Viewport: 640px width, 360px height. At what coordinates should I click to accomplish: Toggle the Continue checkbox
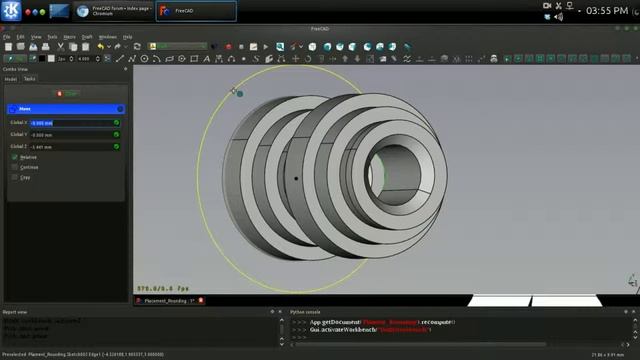tap(15, 167)
